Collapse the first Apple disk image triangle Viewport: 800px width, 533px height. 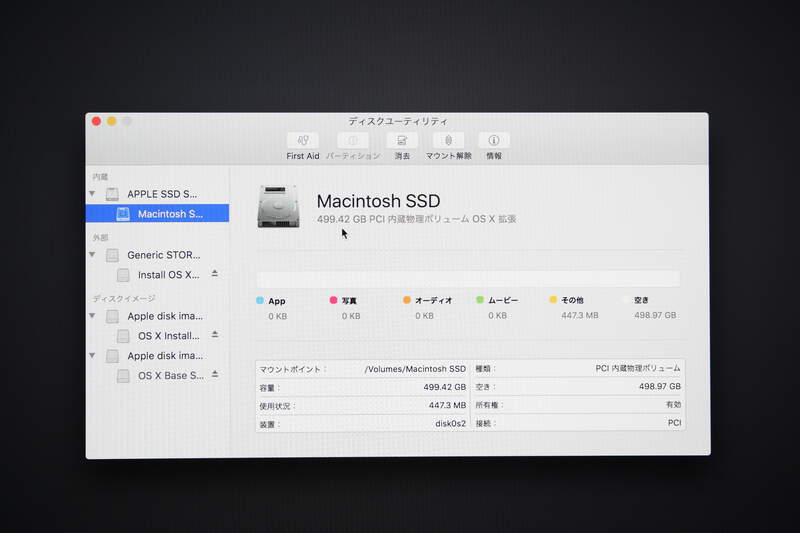[93, 316]
